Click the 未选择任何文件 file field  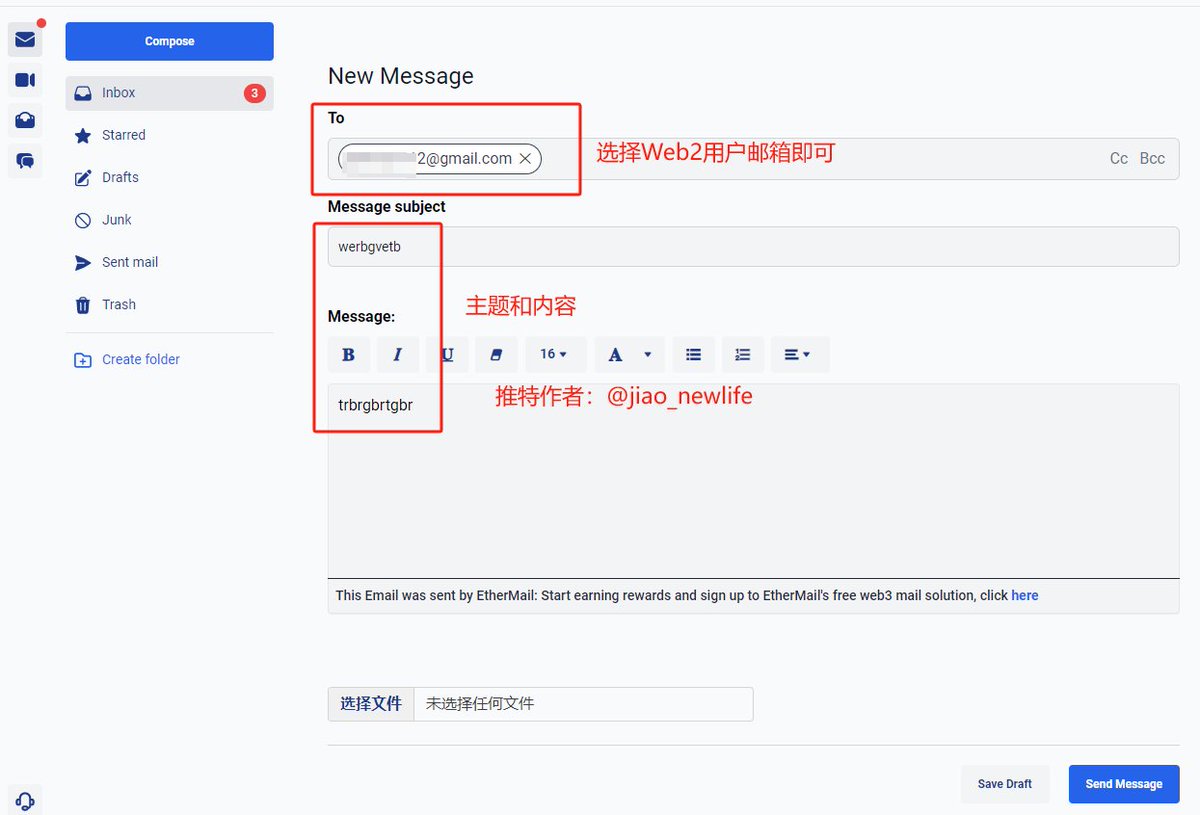[583, 704]
